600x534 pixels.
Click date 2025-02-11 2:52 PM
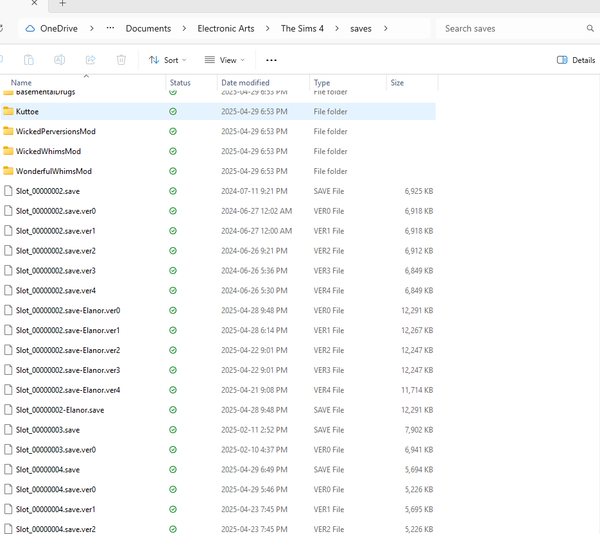click(x=254, y=430)
